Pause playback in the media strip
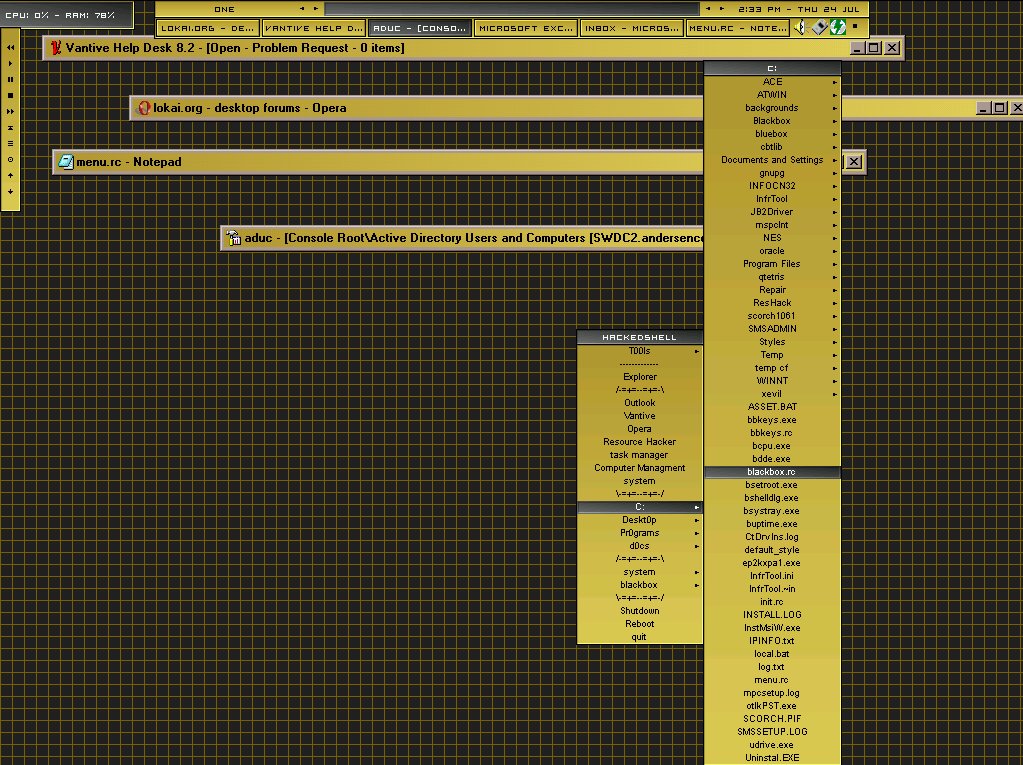Image resolution: width=1023 pixels, height=765 pixels. [x=10, y=80]
